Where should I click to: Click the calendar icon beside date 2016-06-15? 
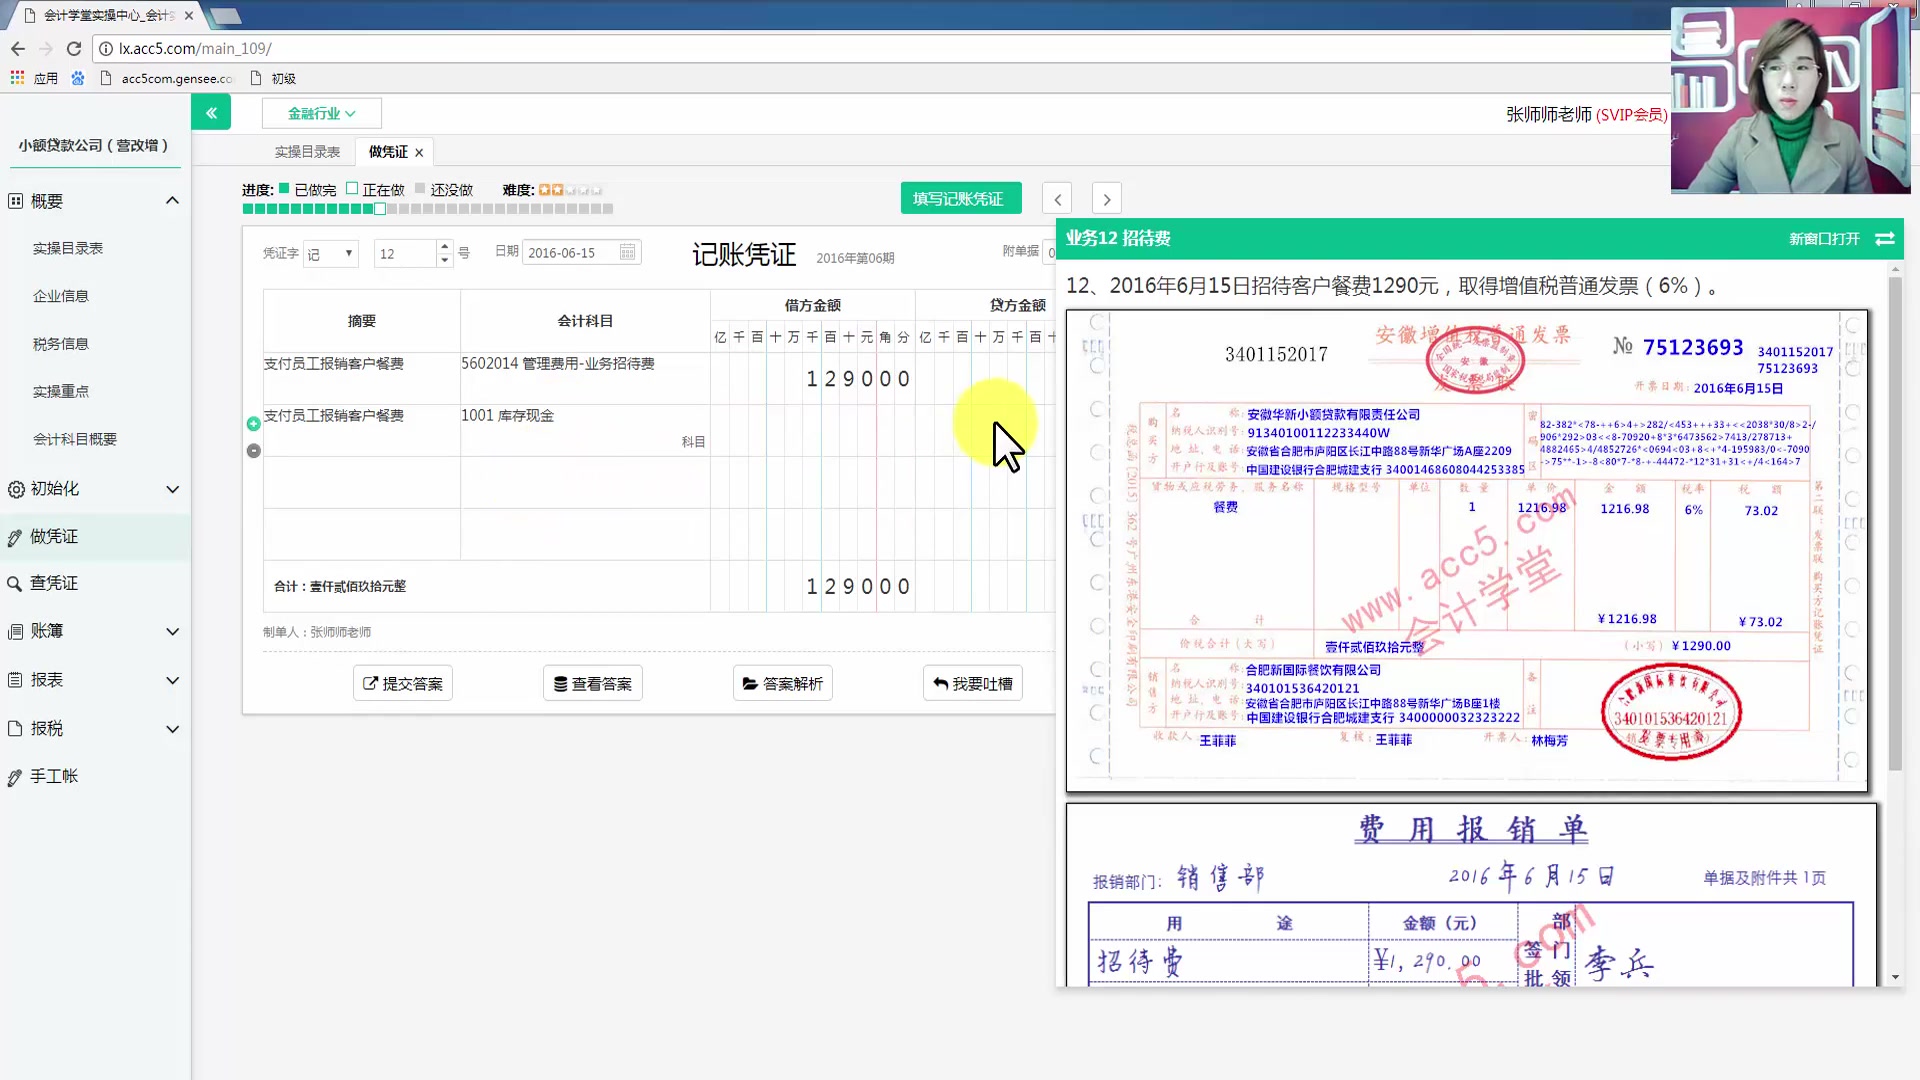coord(626,252)
